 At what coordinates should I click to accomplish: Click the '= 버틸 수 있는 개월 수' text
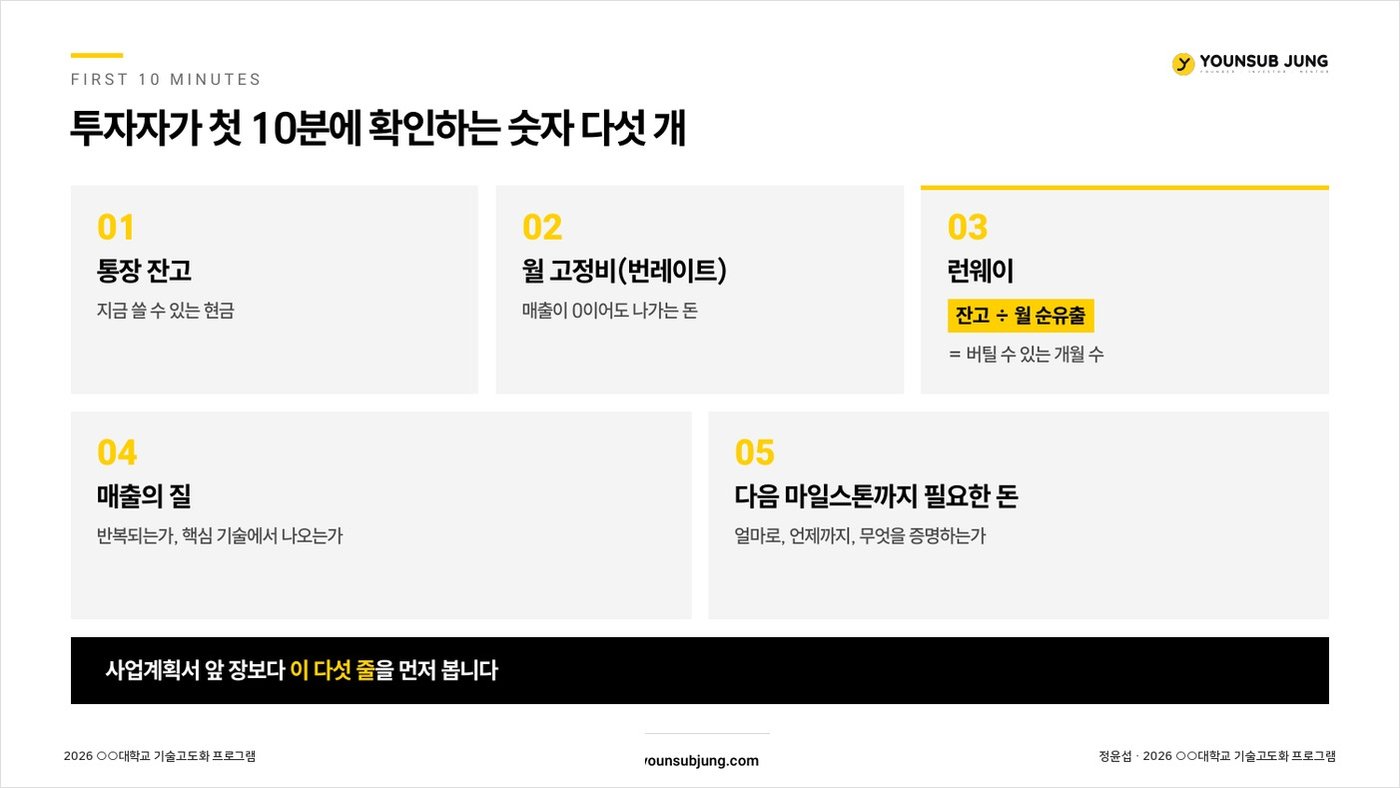[1026, 355]
